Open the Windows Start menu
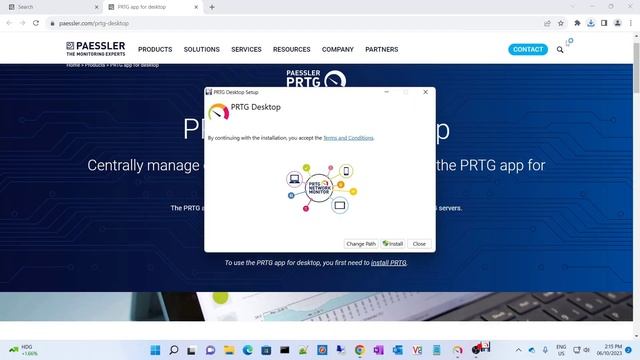Image resolution: width=640 pixels, height=360 pixels. tap(155, 350)
